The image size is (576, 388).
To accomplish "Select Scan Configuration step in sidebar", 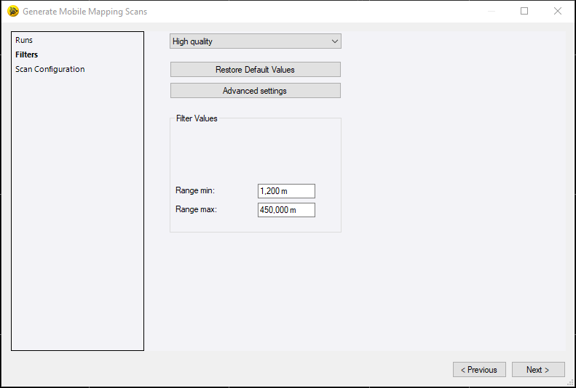I will point(50,69).
